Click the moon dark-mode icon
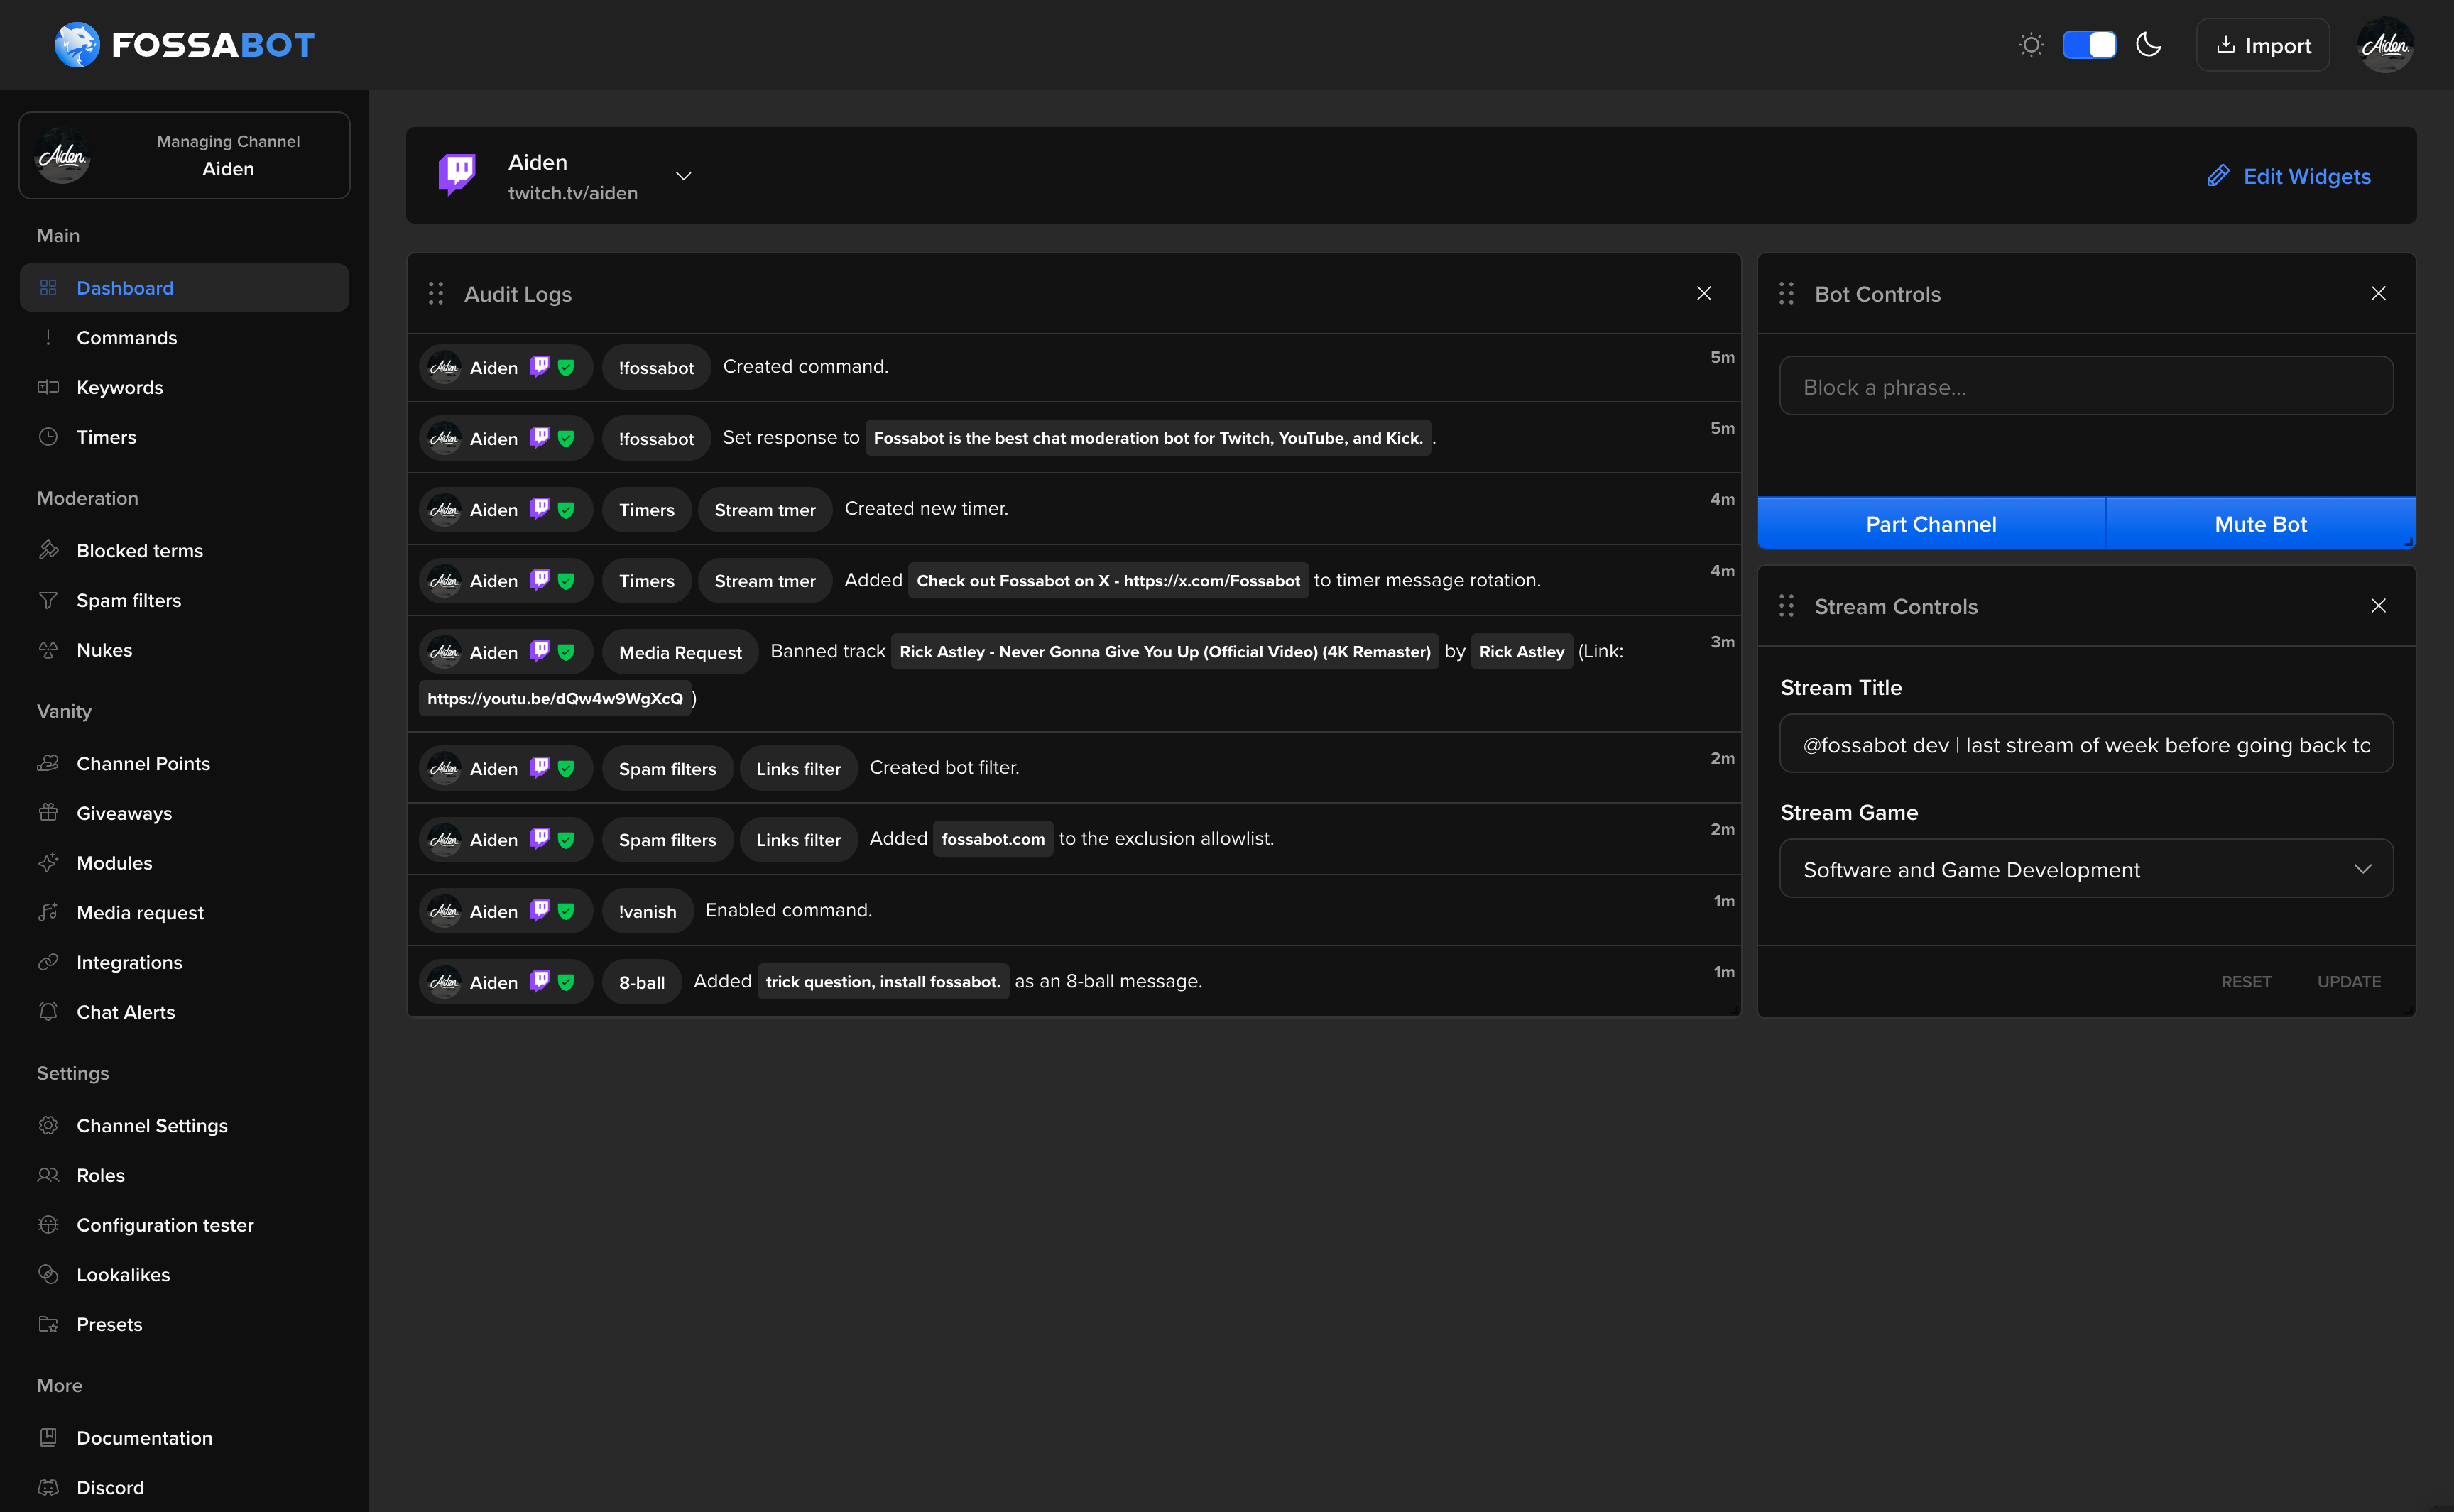The width and height of the screenshot is (2454, 1512). click(2148, 45)
